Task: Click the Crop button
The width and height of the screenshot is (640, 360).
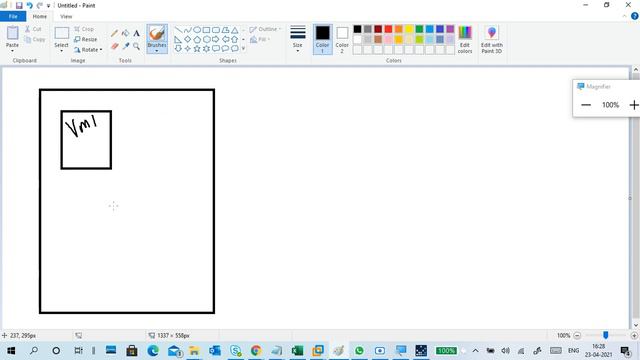Action: click(x=84, y=29)
